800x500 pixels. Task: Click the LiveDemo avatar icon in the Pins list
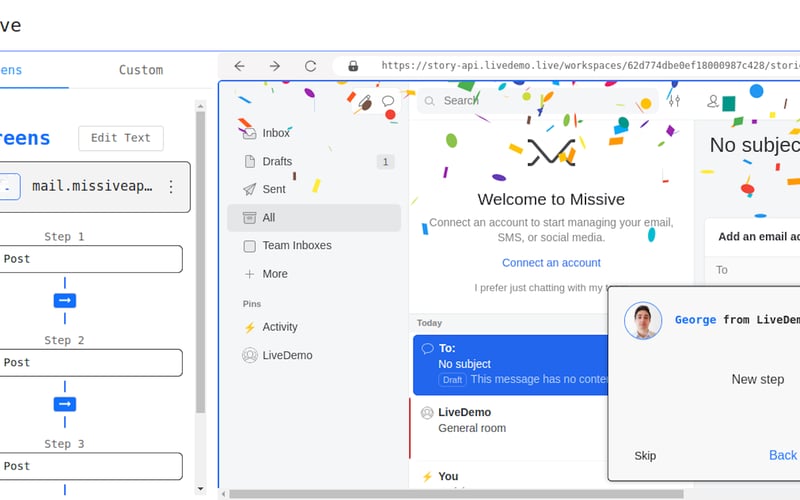pyautogui.click(x=249, y=355)
